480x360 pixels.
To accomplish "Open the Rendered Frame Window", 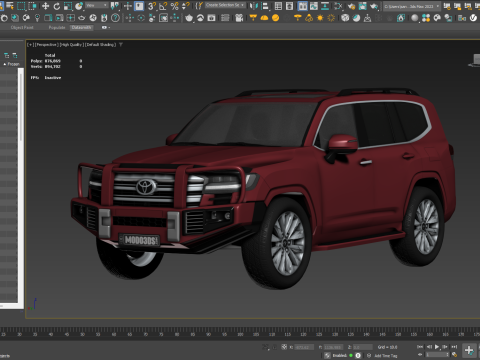I will (363, 6).
